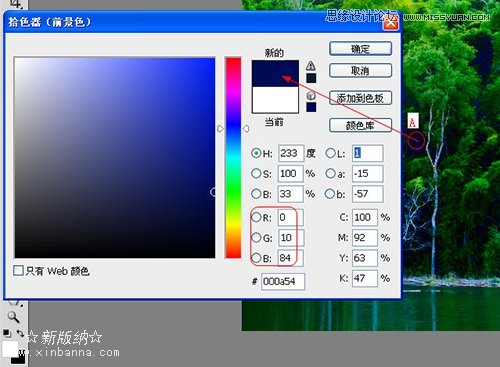This screenshot has width=500, height=367.
Task: Click the 添加到色板 button
Action: click(x=360, y=98)
